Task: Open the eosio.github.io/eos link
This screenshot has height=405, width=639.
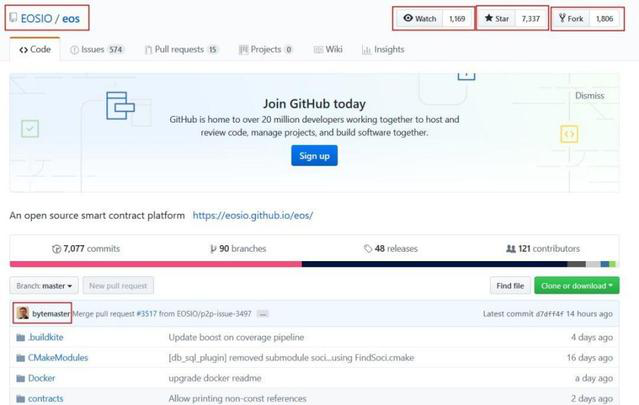Action: tap(253, 216)
